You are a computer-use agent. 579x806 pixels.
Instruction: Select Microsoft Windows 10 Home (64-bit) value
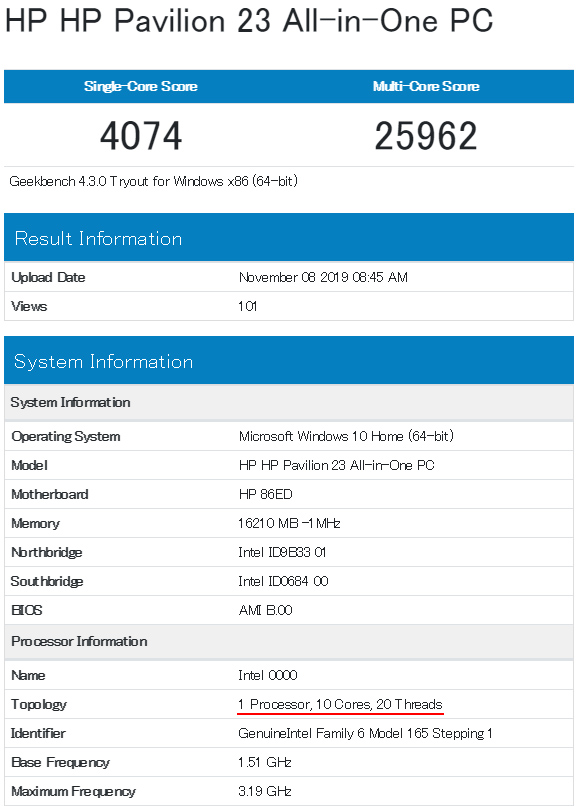pos(347,436)
